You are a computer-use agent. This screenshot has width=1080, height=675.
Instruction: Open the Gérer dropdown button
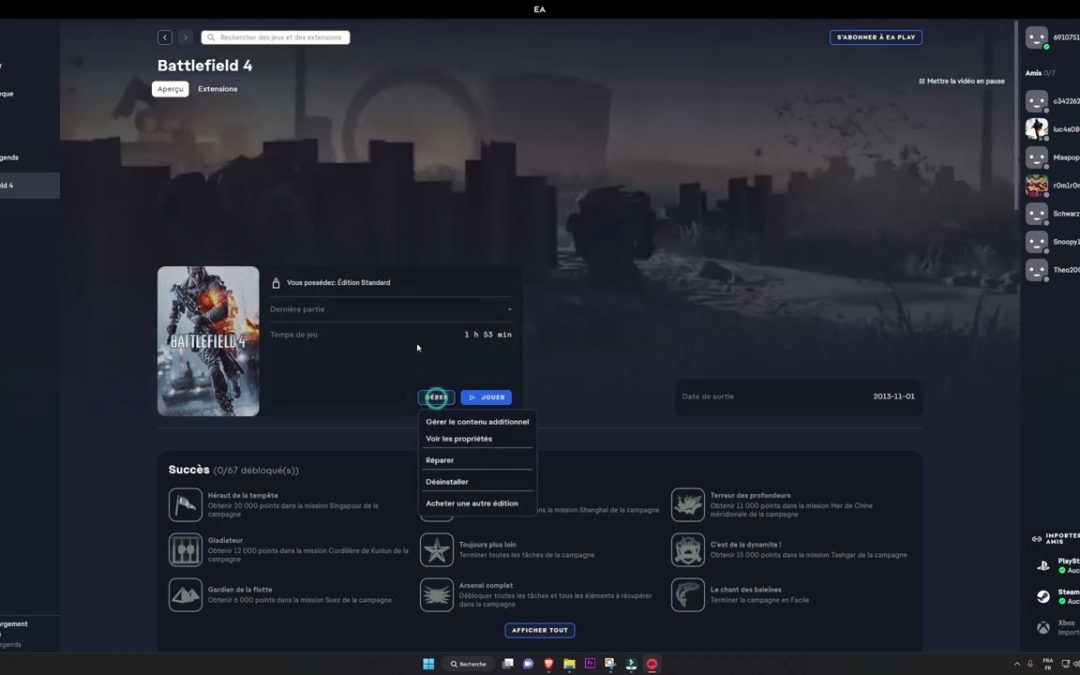pos(436,397)
